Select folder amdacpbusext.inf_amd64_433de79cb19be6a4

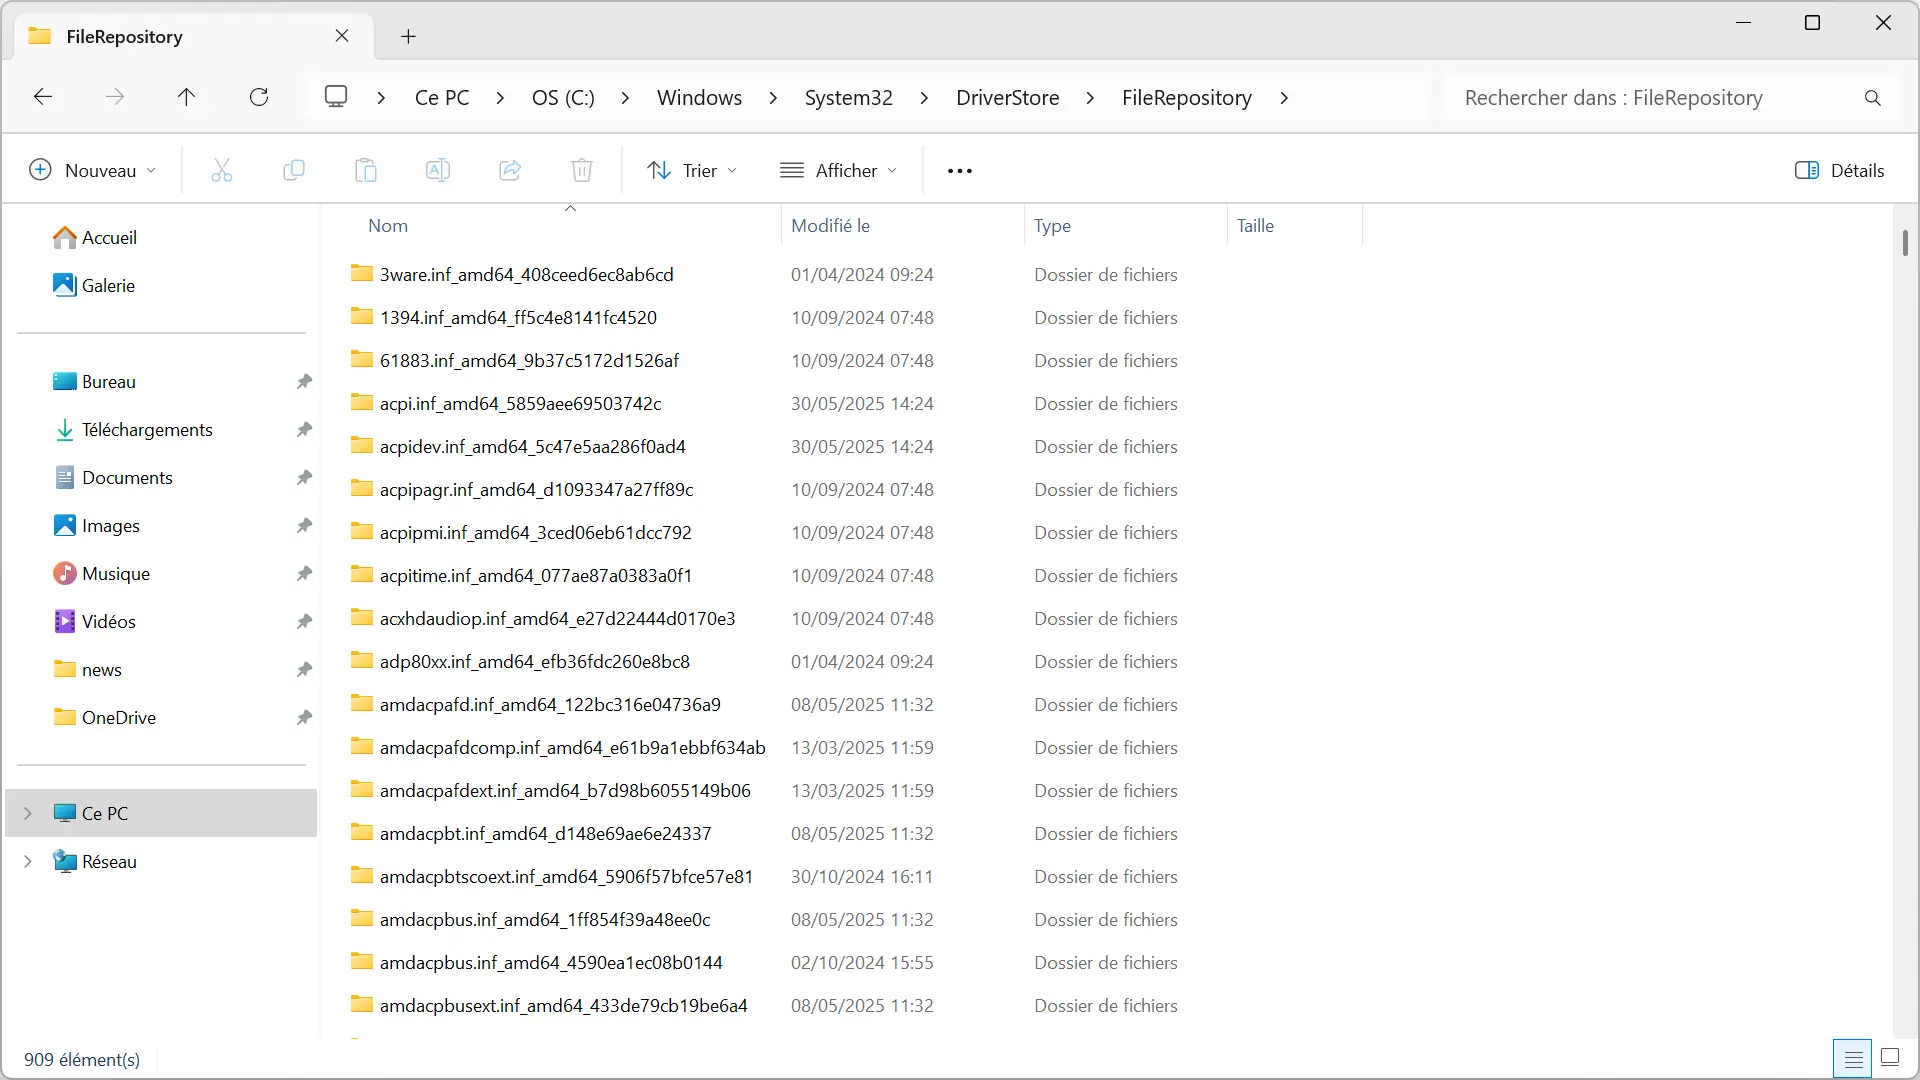point(563,1006)
